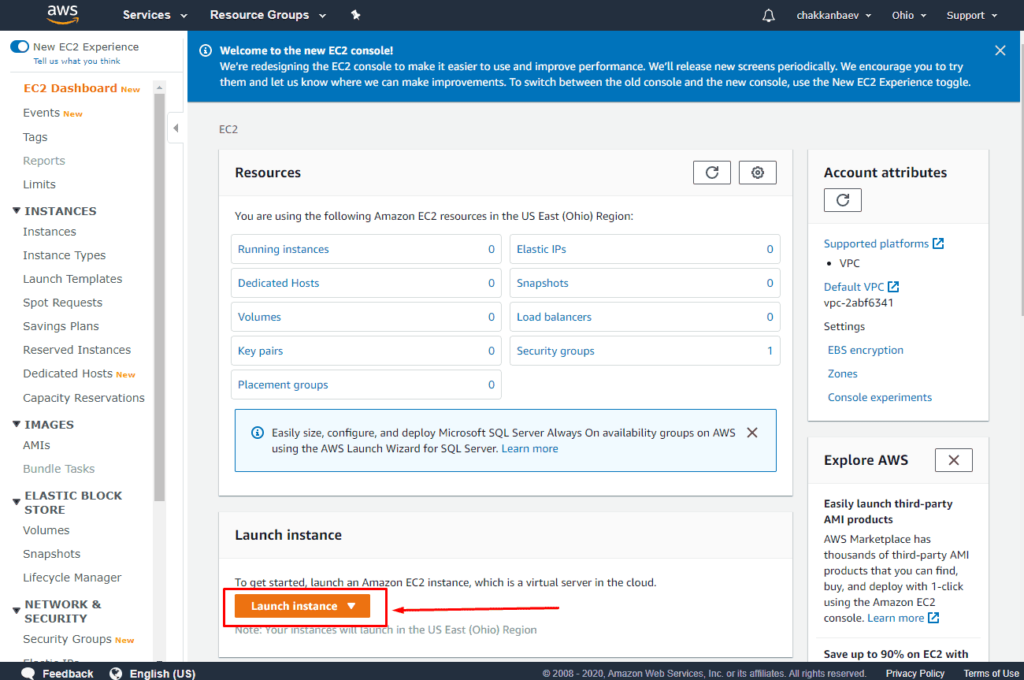Open Reserved Instances page
Screen dimensions: 1024x680
(x=76, y=349)
